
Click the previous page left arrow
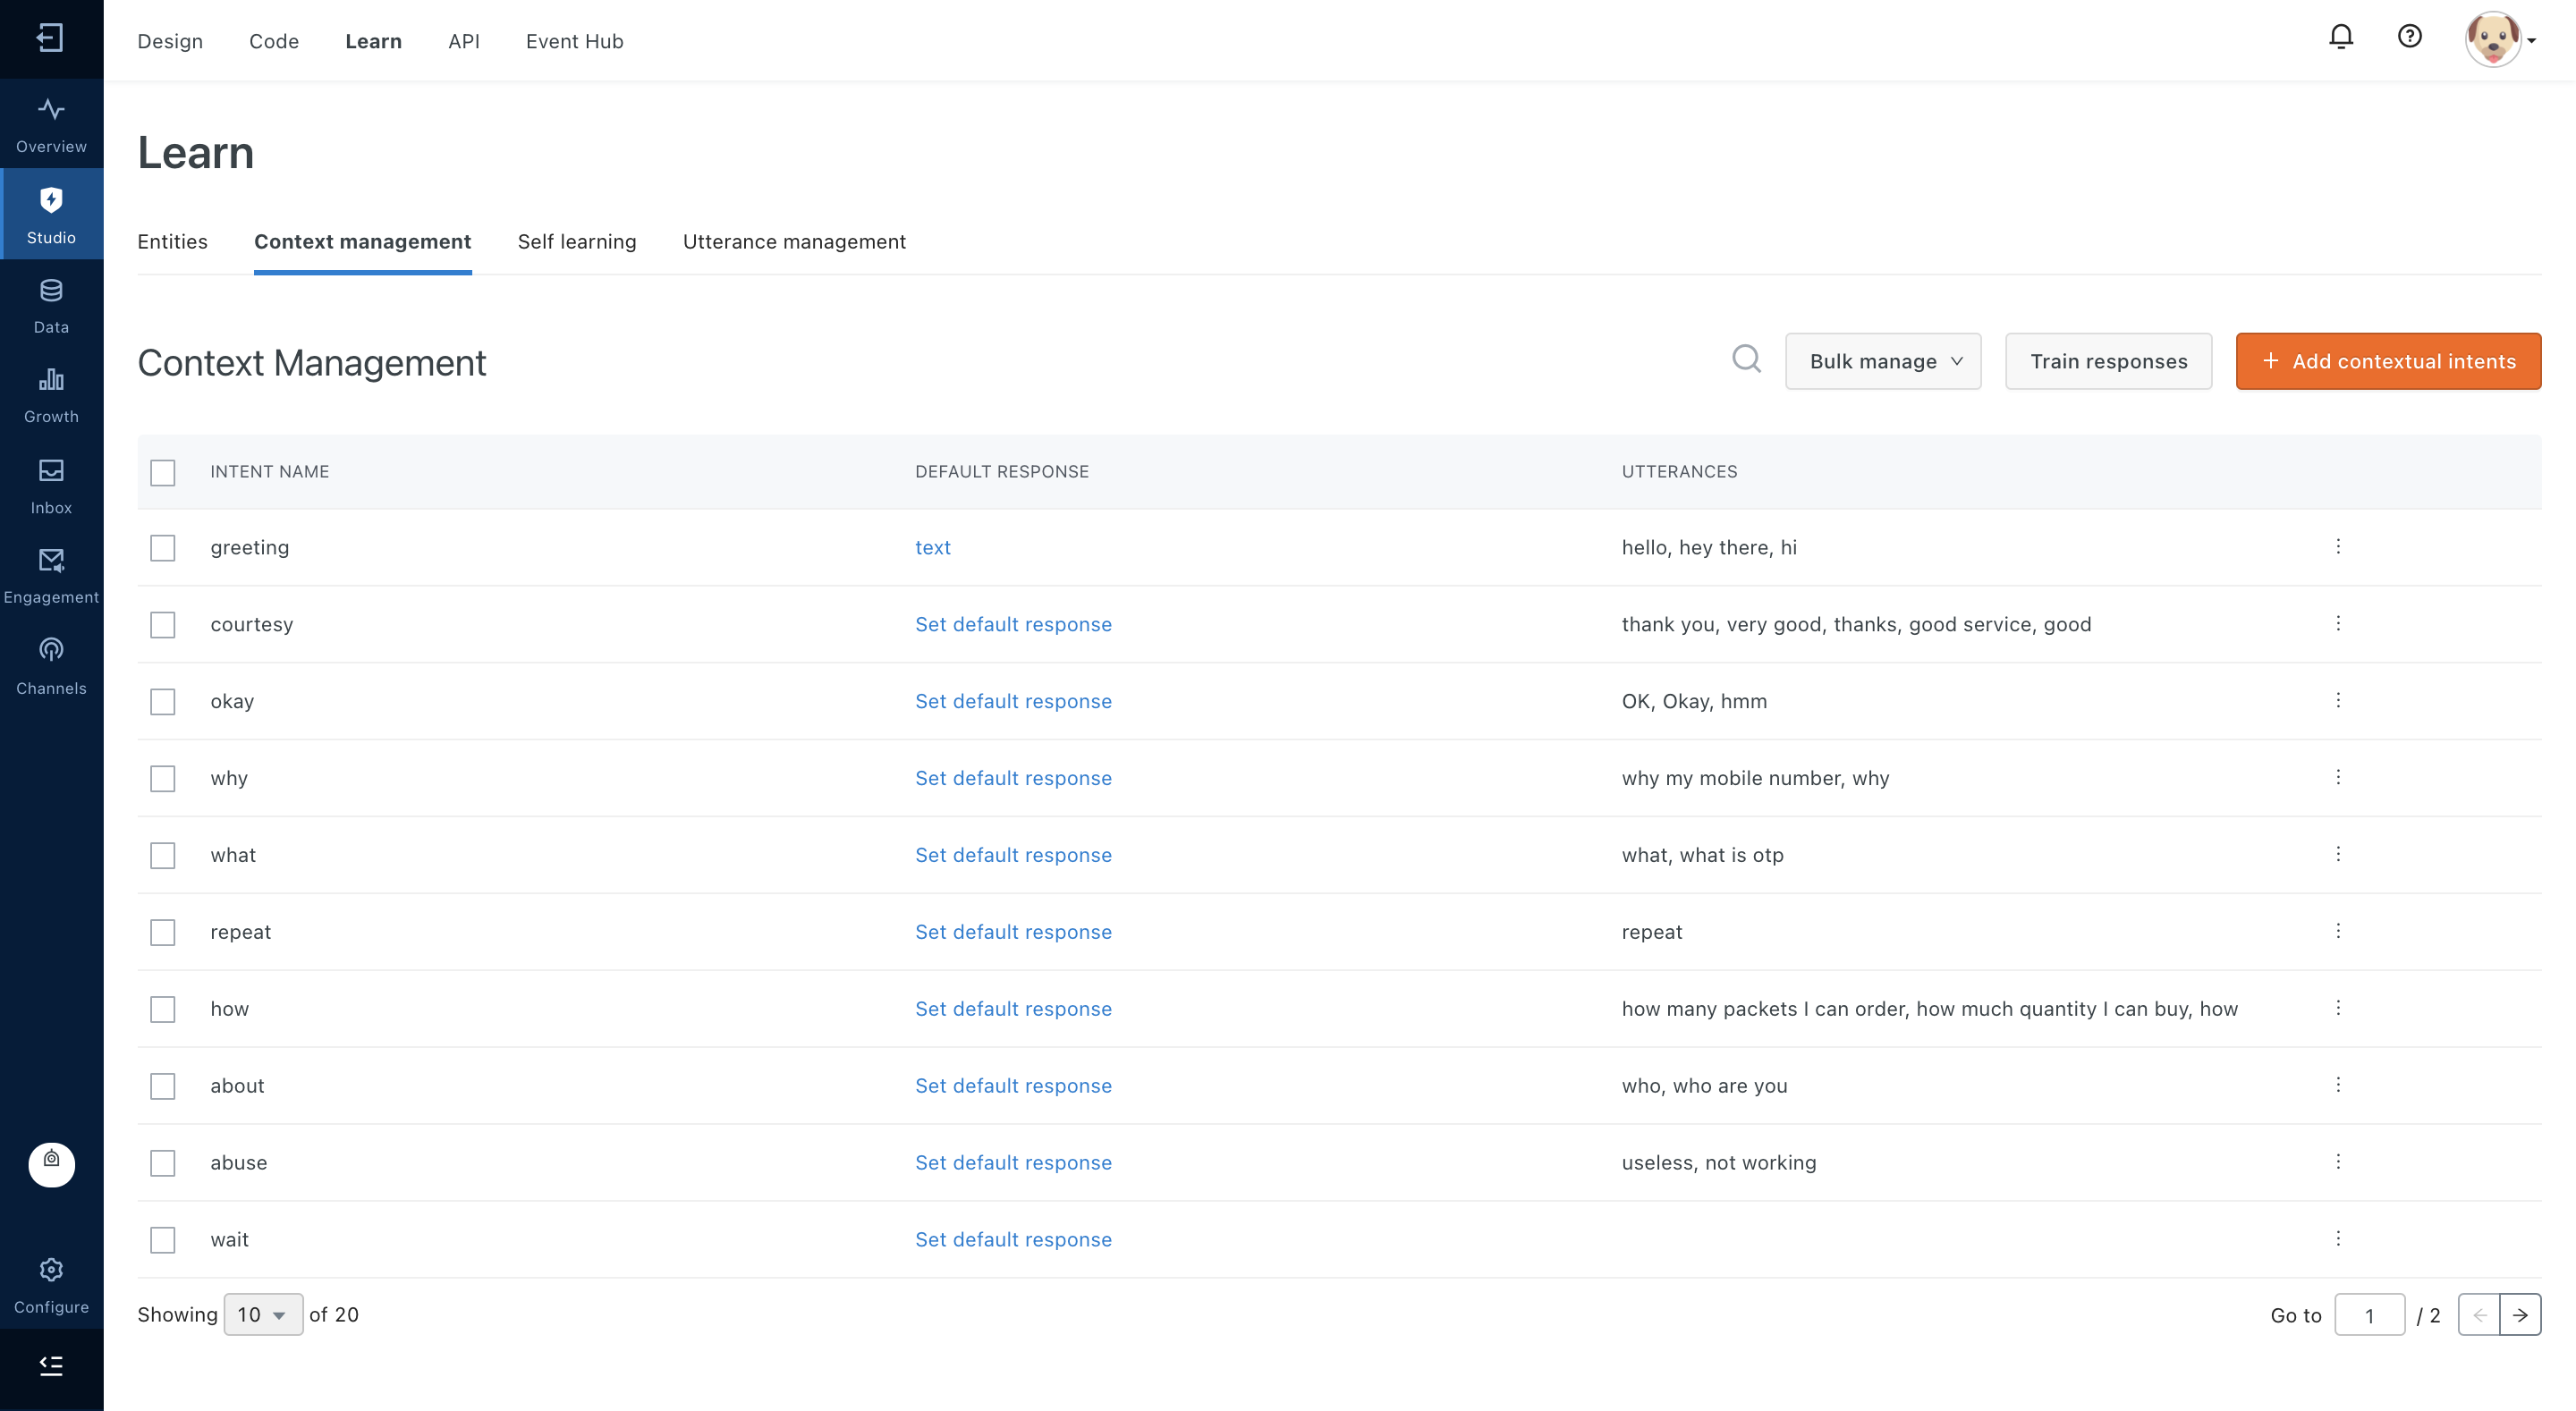tap(2479, 1315)
